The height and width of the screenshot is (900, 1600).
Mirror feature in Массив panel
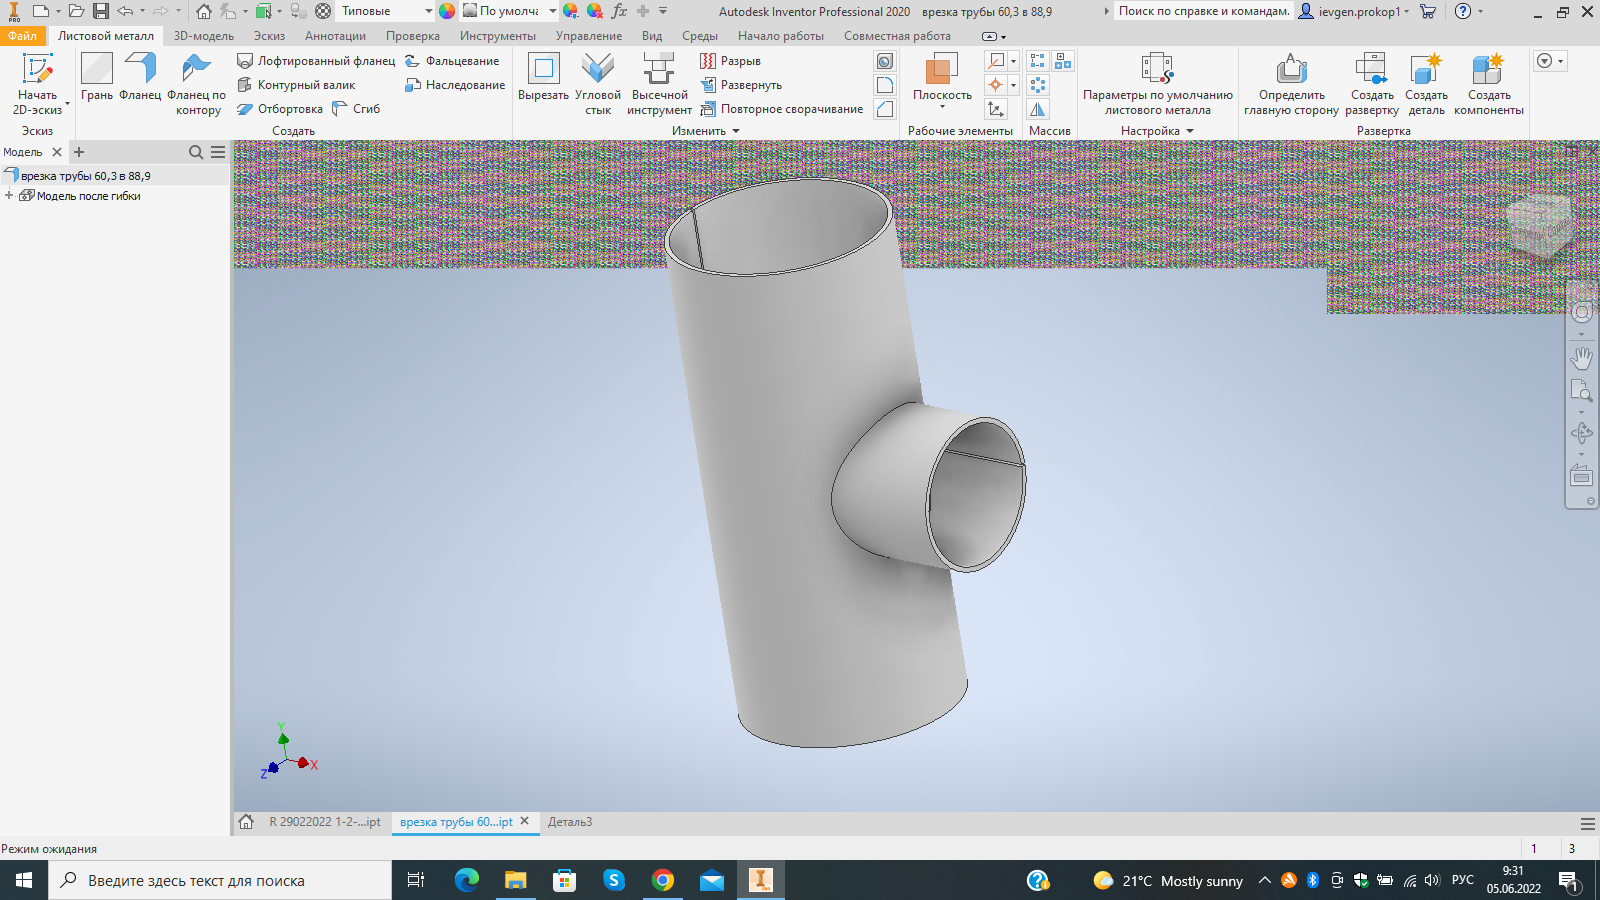1038,109
